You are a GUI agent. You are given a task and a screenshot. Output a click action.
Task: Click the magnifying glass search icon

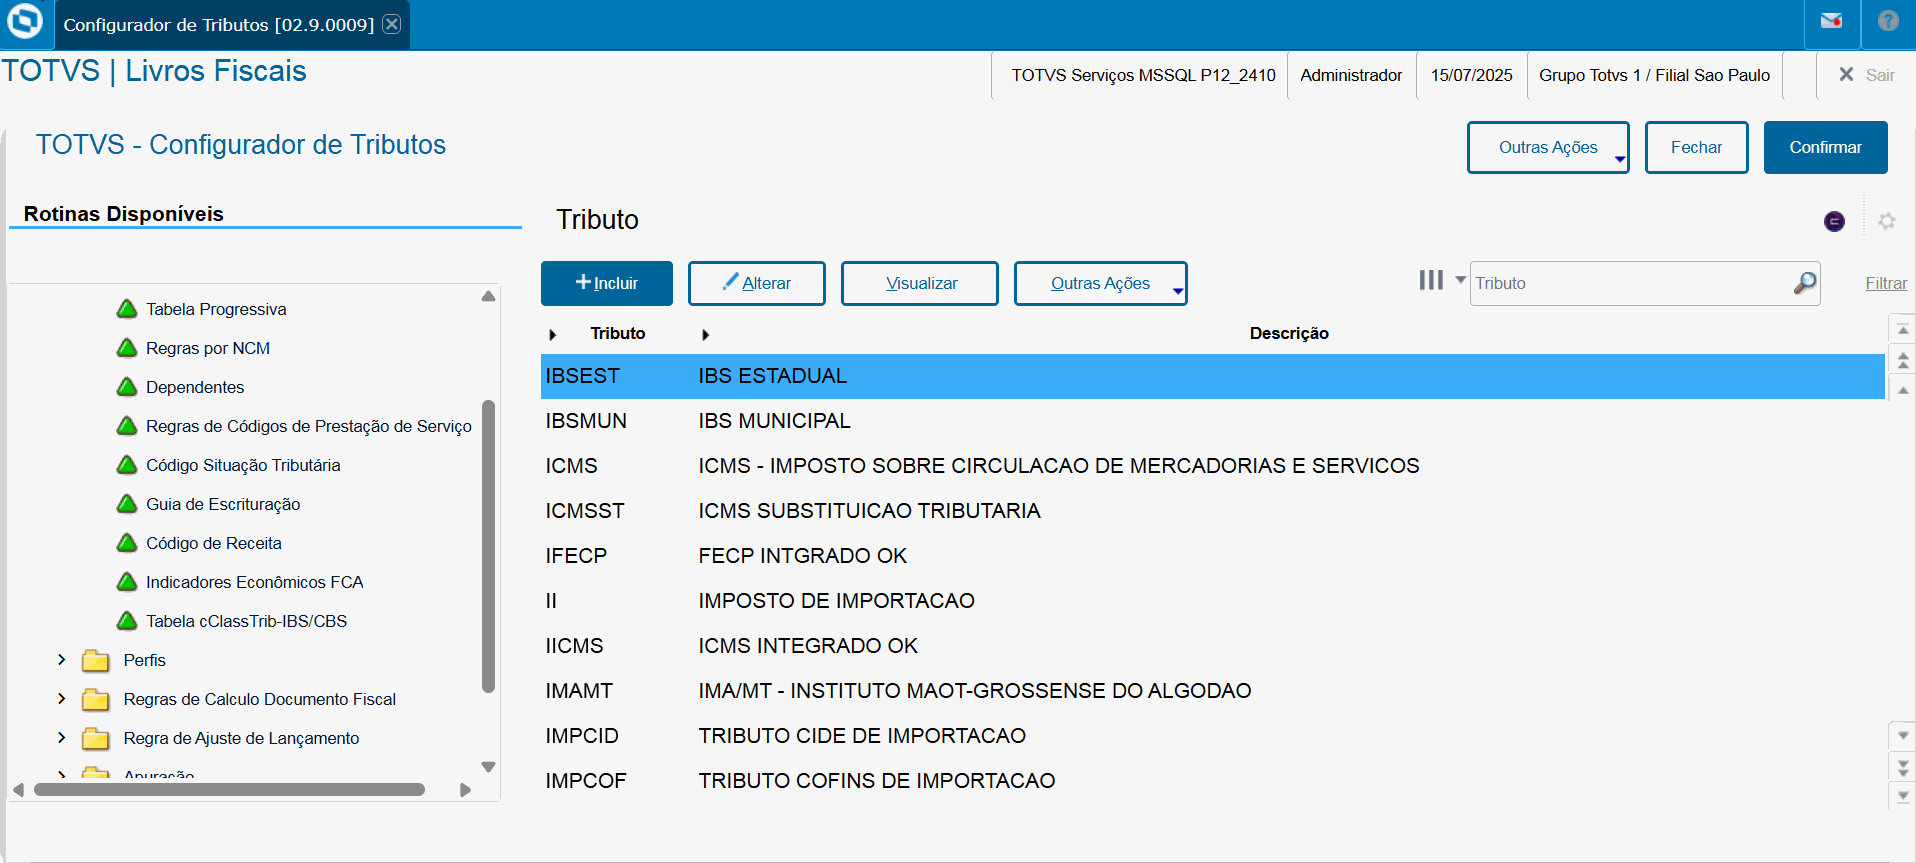pos(1805,283)
